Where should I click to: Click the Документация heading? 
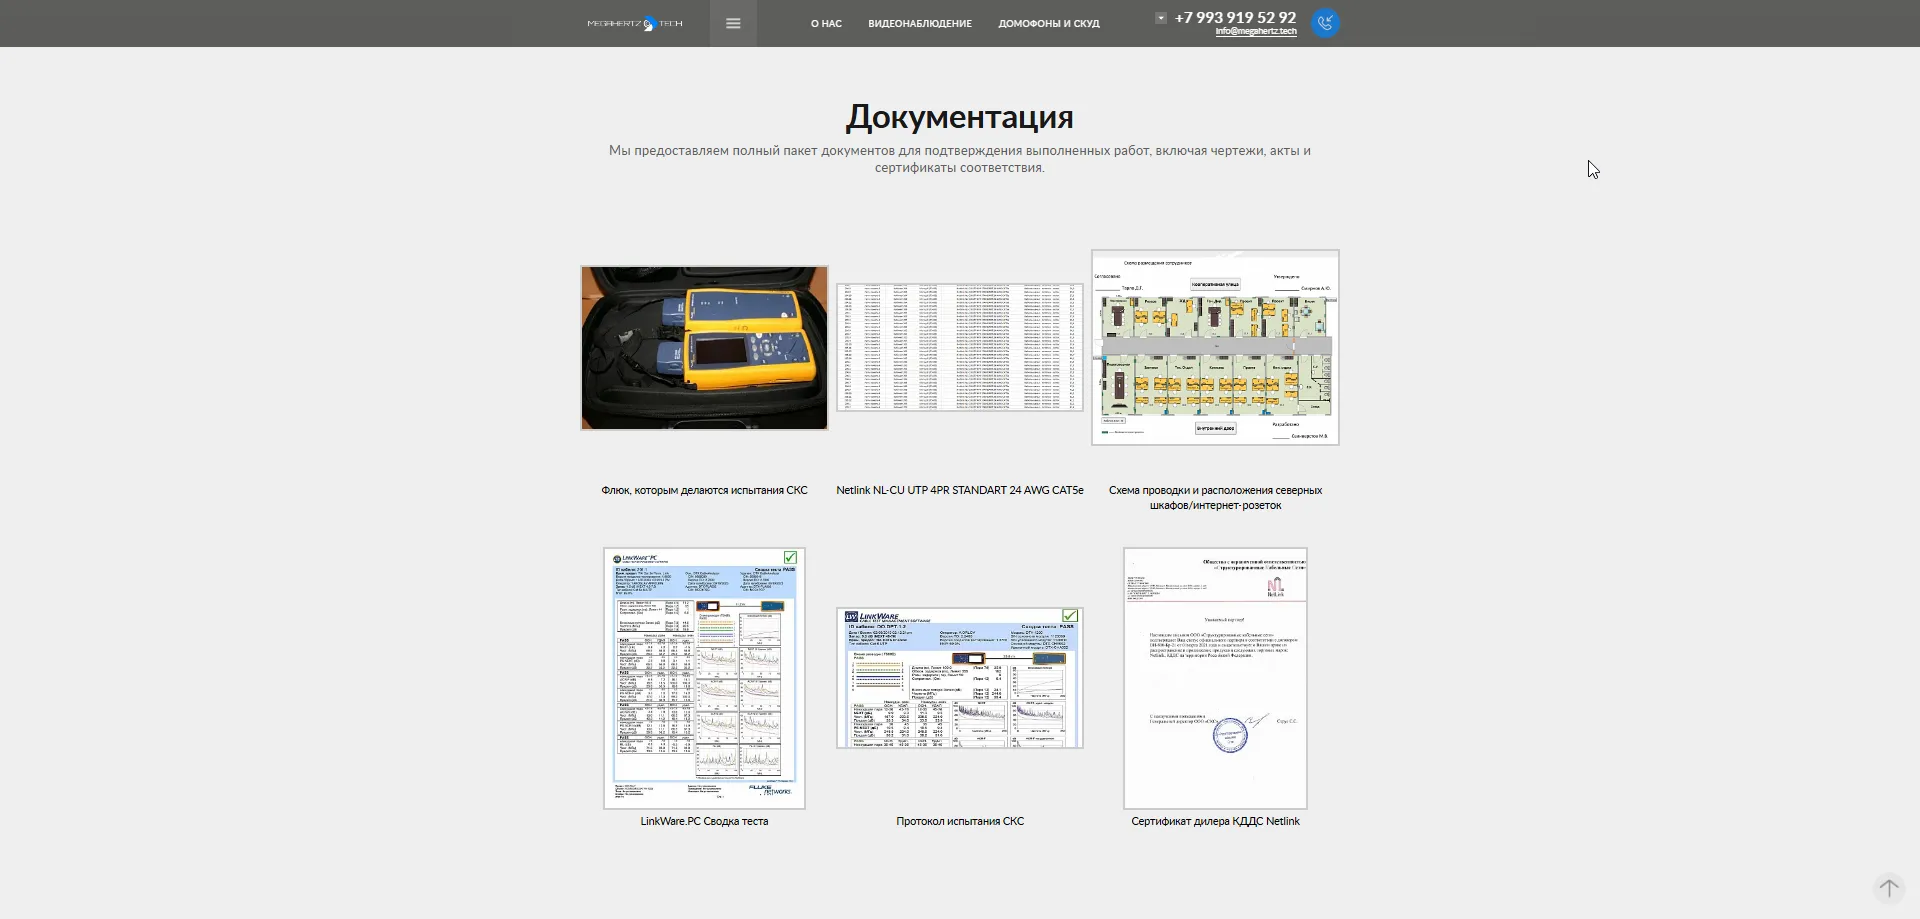click(x=960, y=117)
